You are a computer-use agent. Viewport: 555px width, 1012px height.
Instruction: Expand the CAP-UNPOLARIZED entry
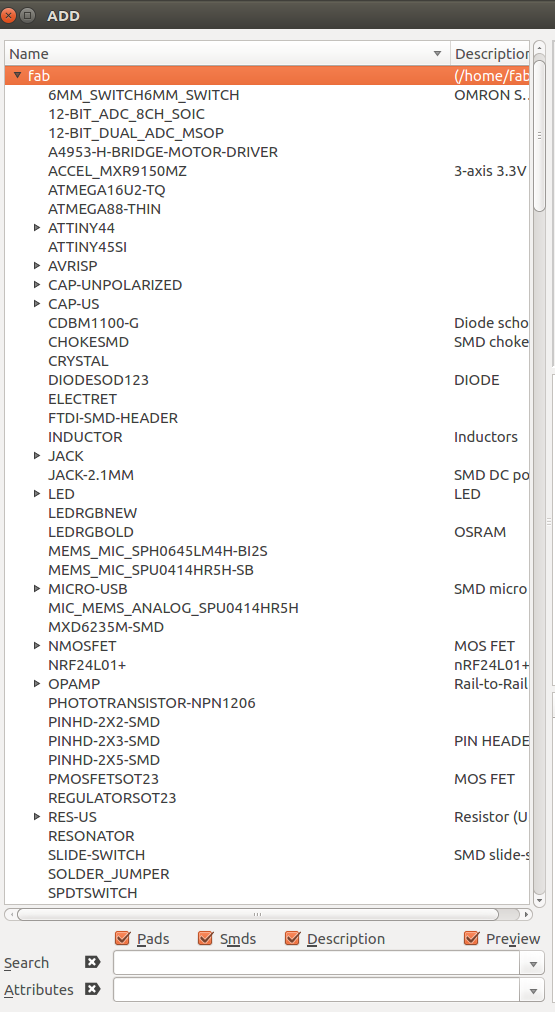click(x=37, y=284)
